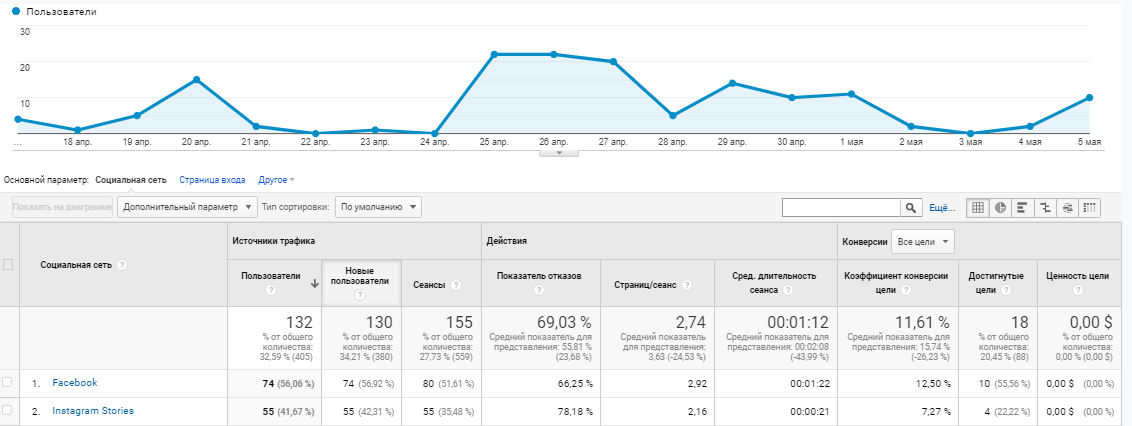Click the magnifier search icon button

(x=911, y=207)
